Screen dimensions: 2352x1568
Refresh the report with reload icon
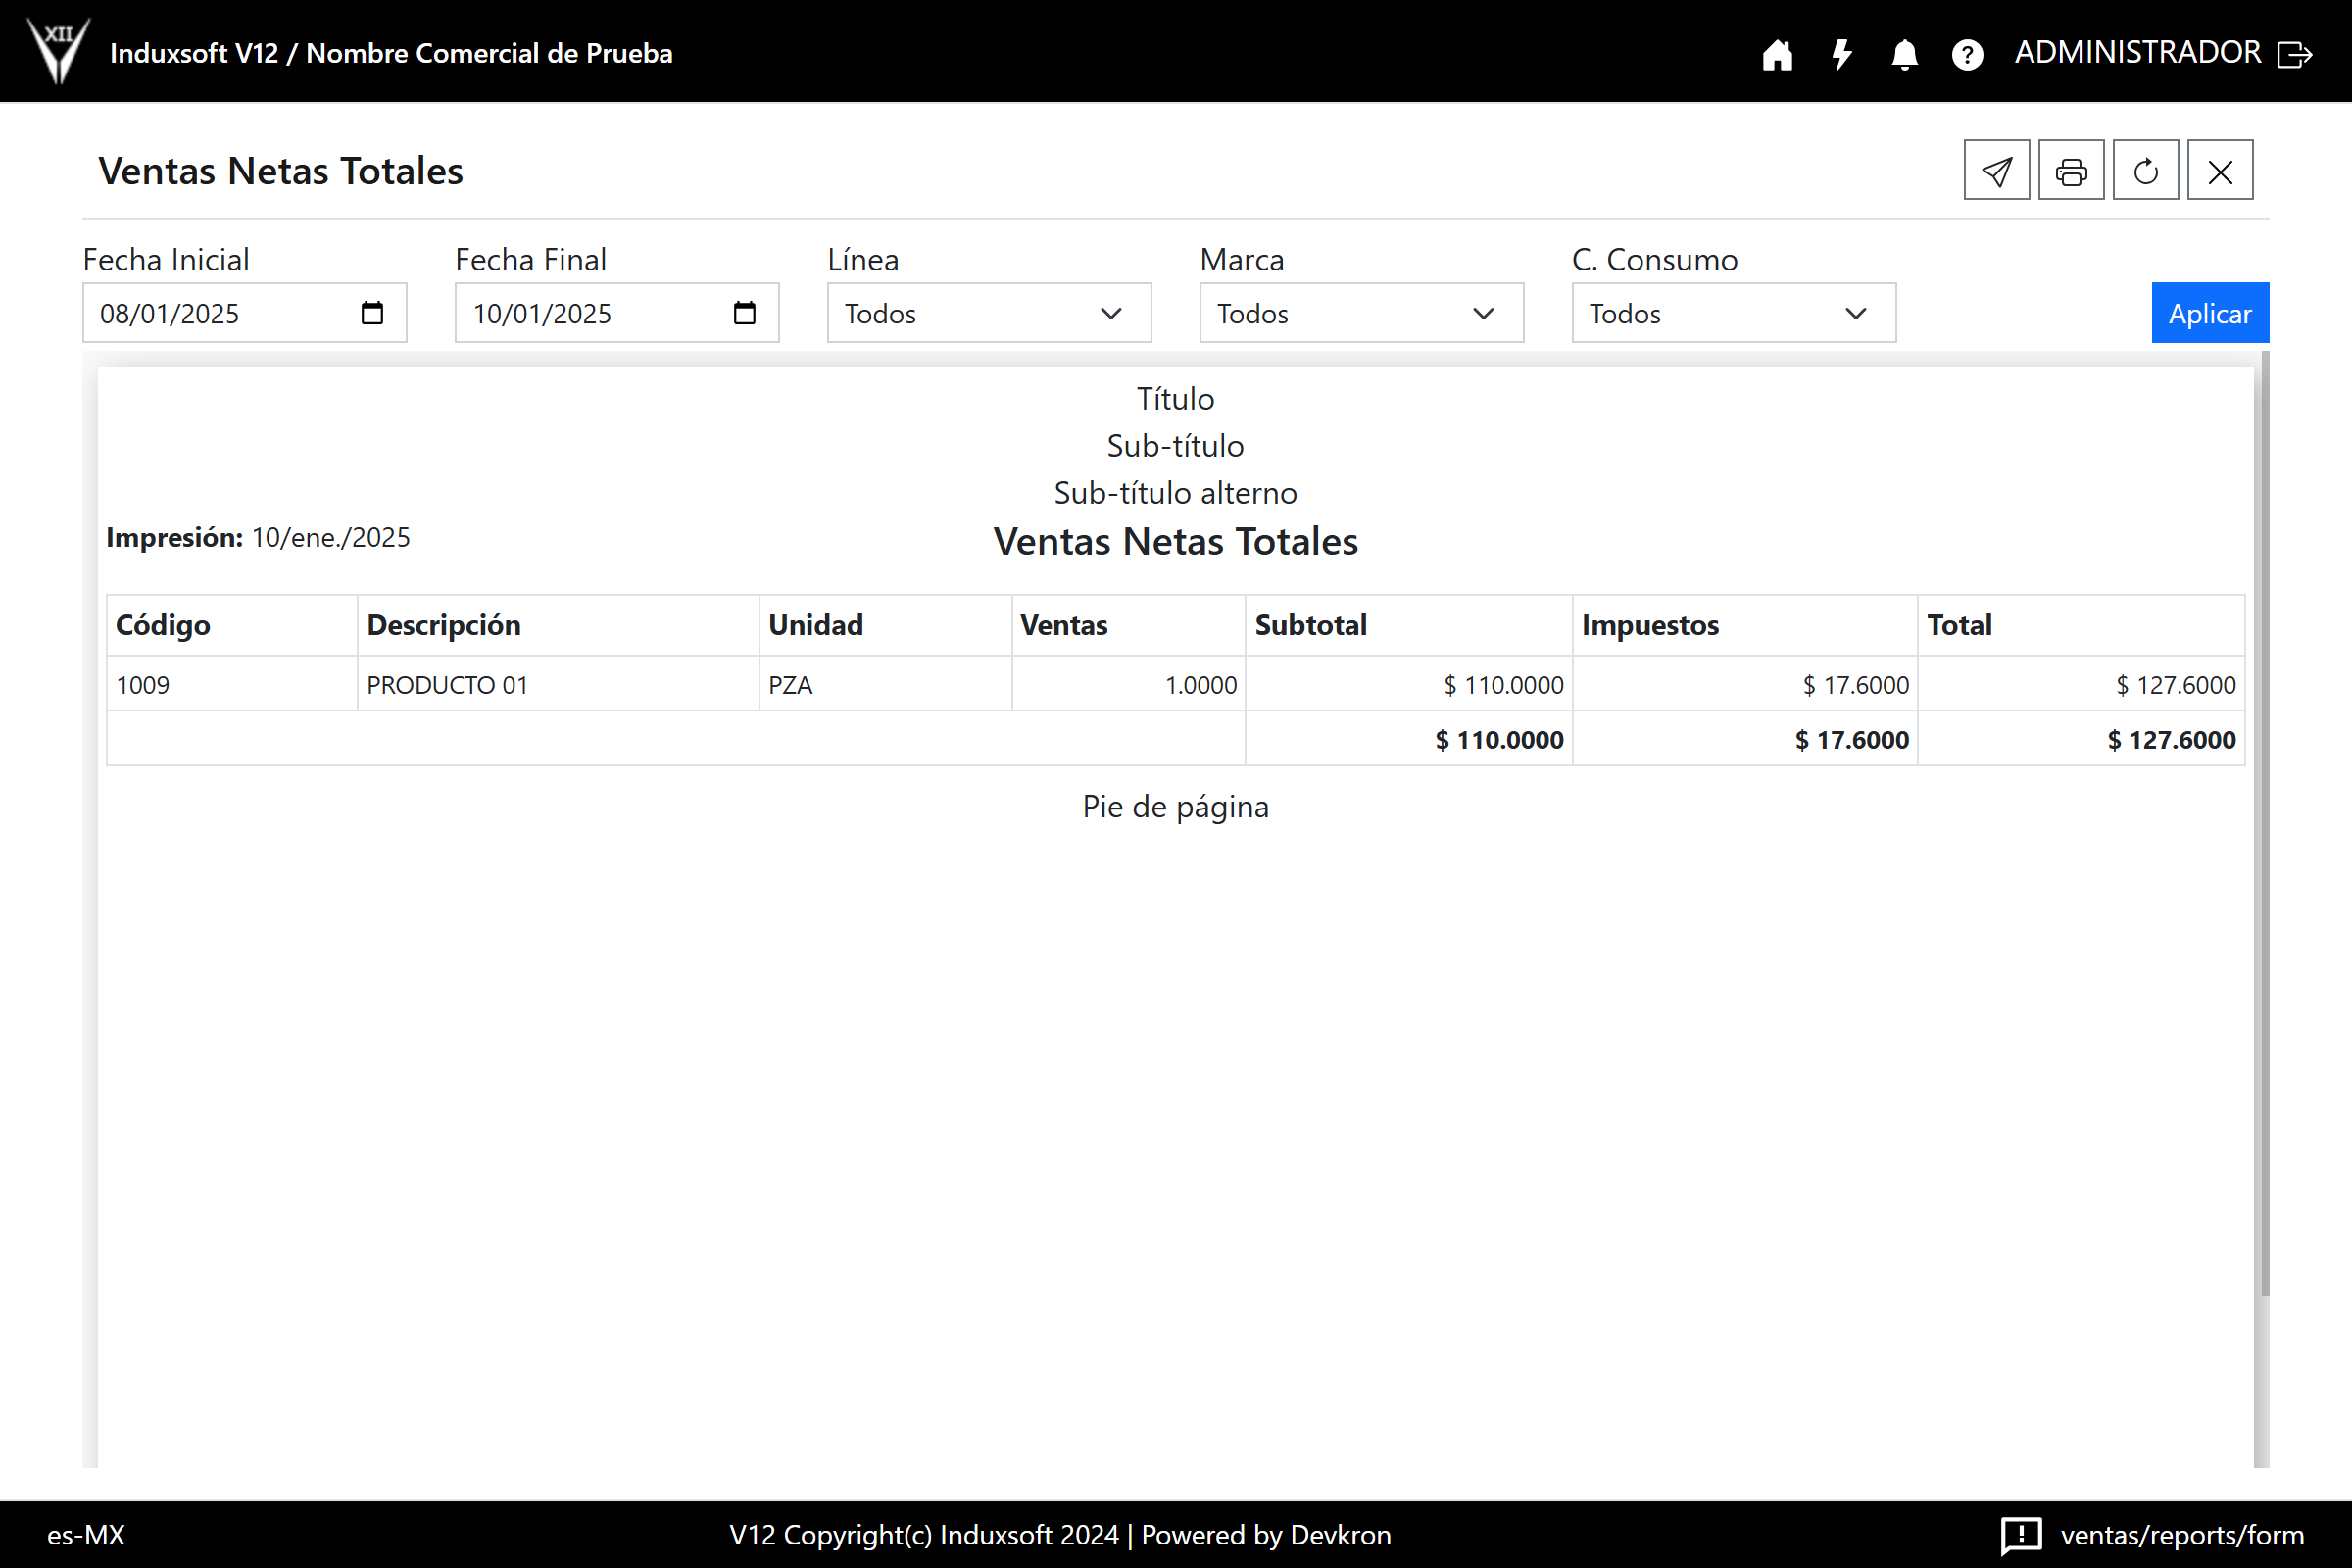2145,171
